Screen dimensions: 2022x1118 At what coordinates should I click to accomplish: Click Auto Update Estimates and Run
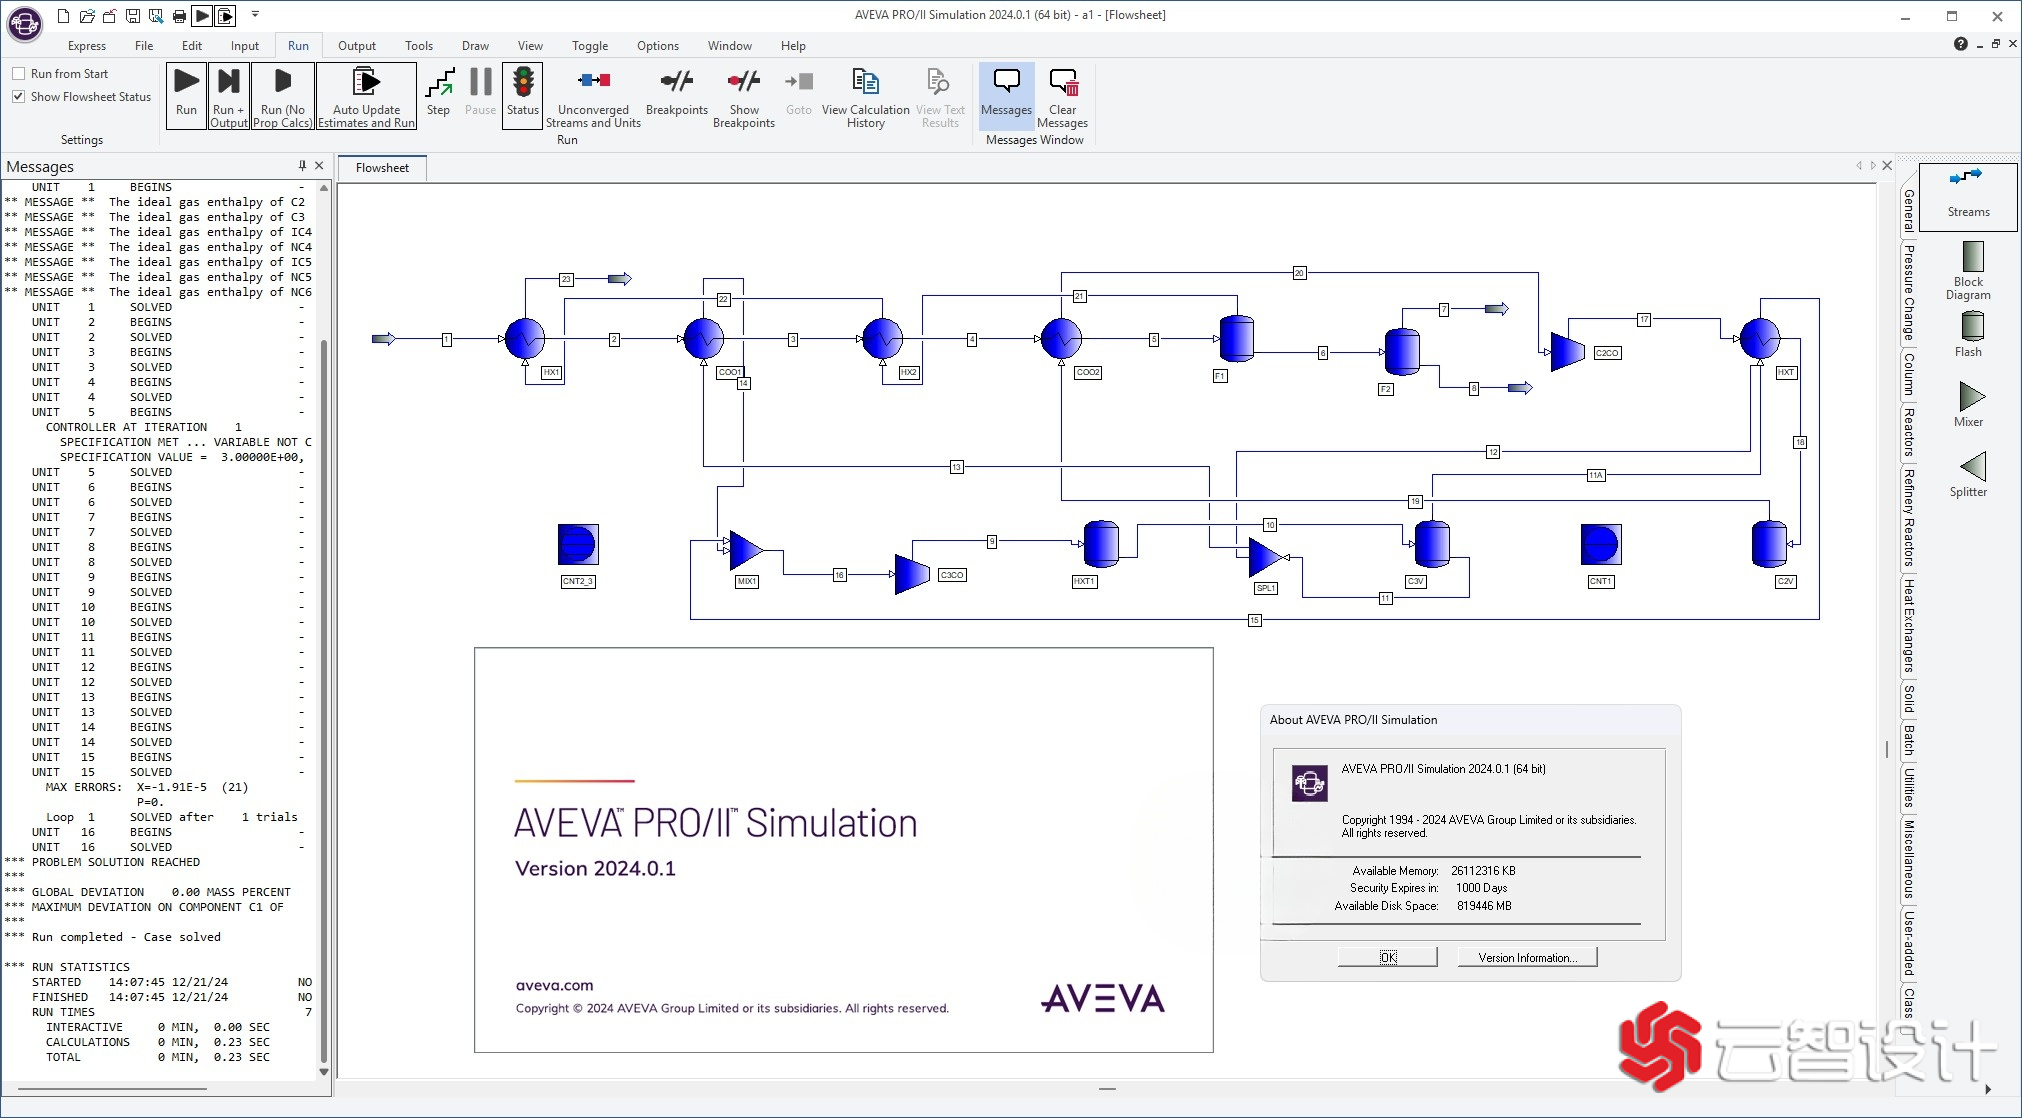click(x=366, y=95)
